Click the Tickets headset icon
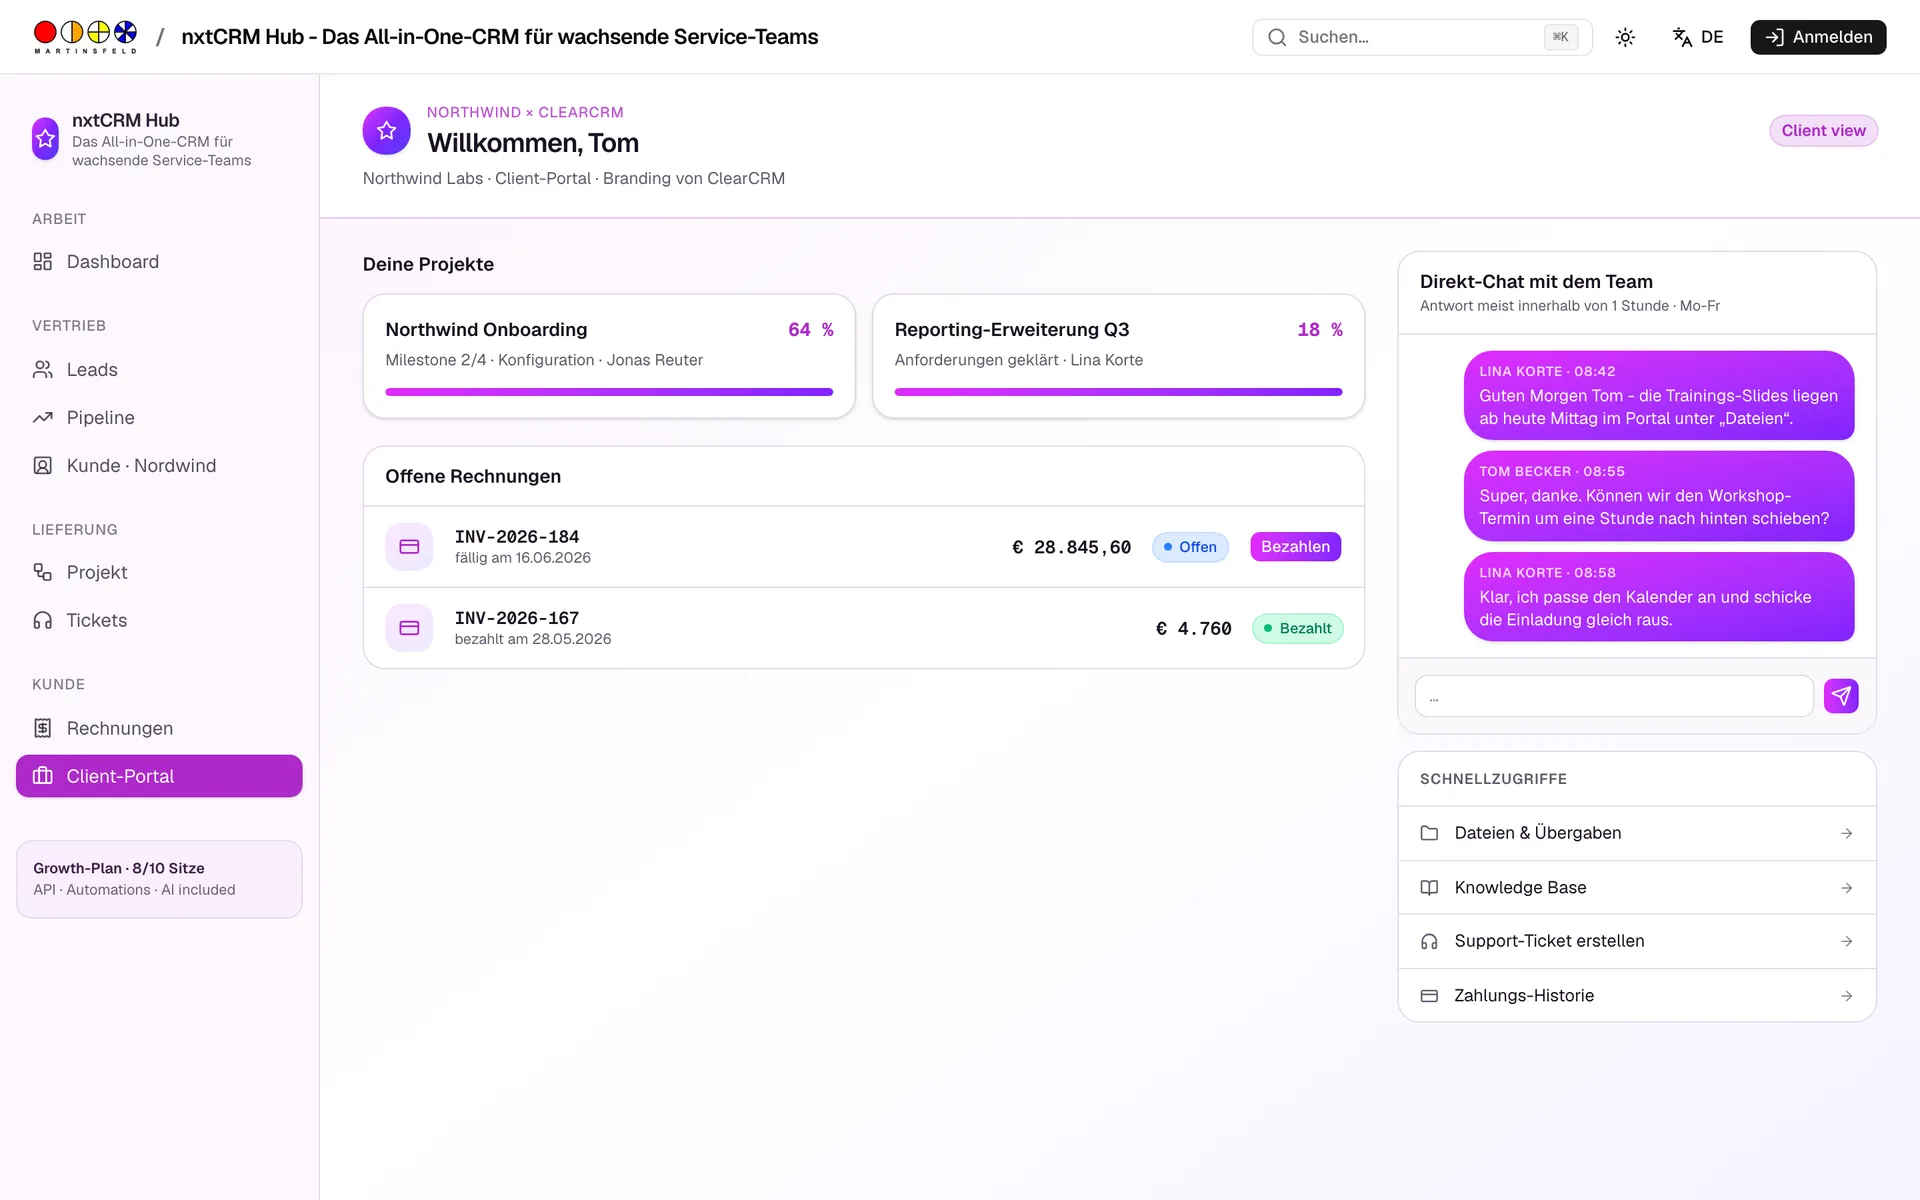 tap(42, 620)
